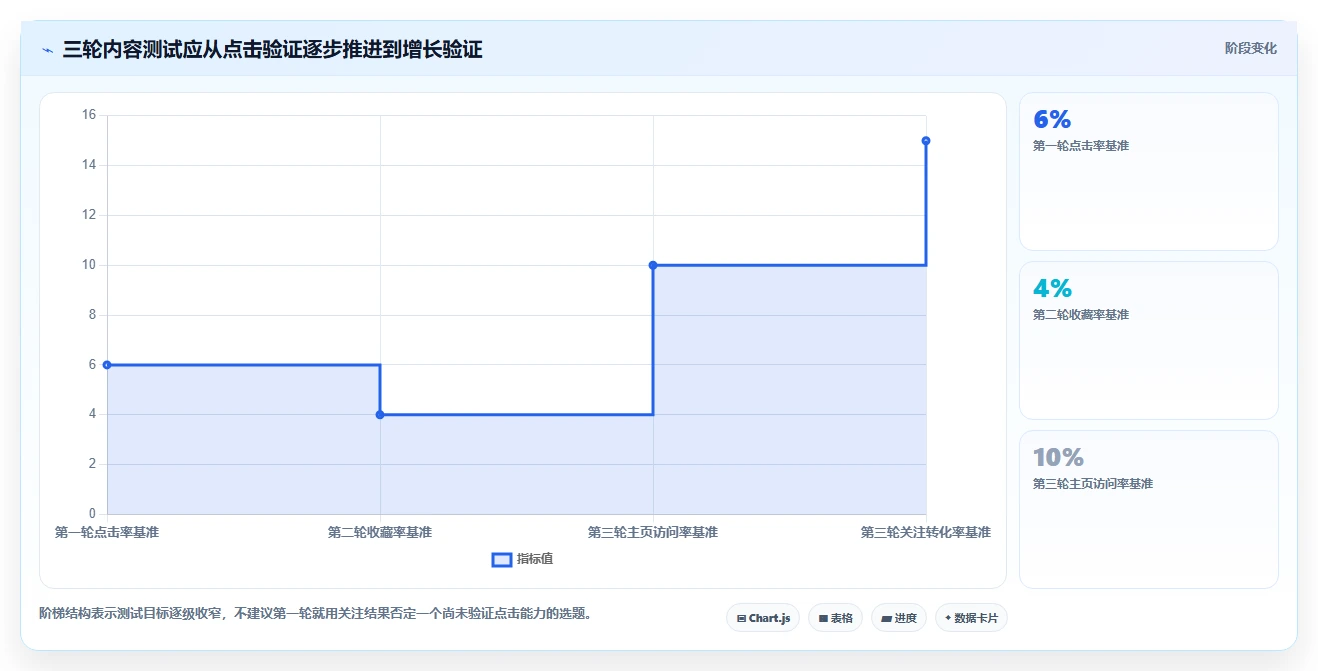Click x-axis label 第三轮主页访问率基准
Screen dimensions: 1318x671
click(653, 532)
